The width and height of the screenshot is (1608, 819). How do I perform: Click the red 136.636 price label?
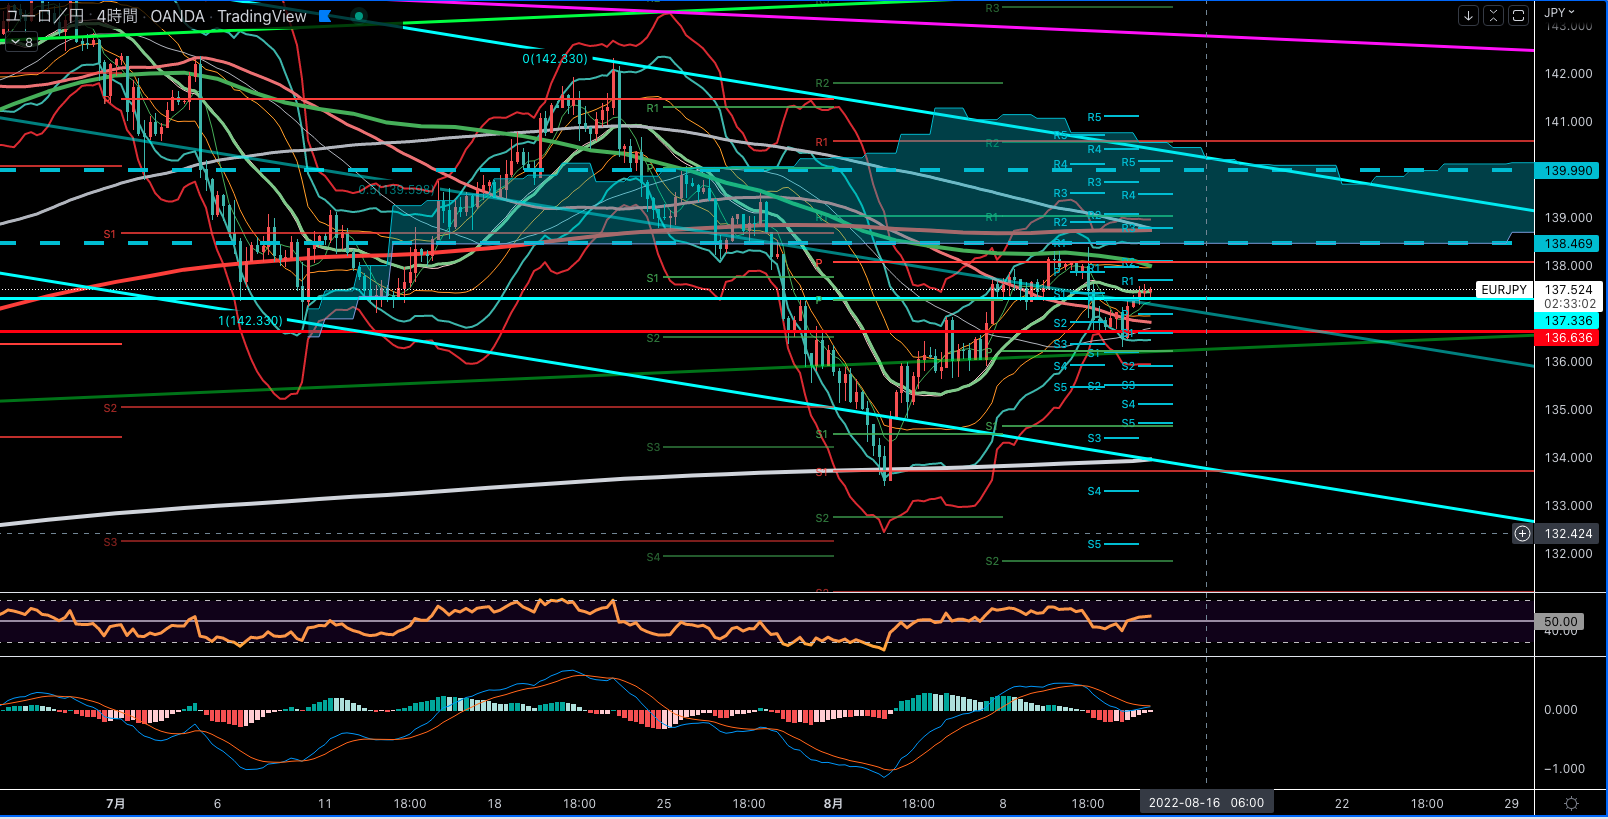click(1567, 338)
